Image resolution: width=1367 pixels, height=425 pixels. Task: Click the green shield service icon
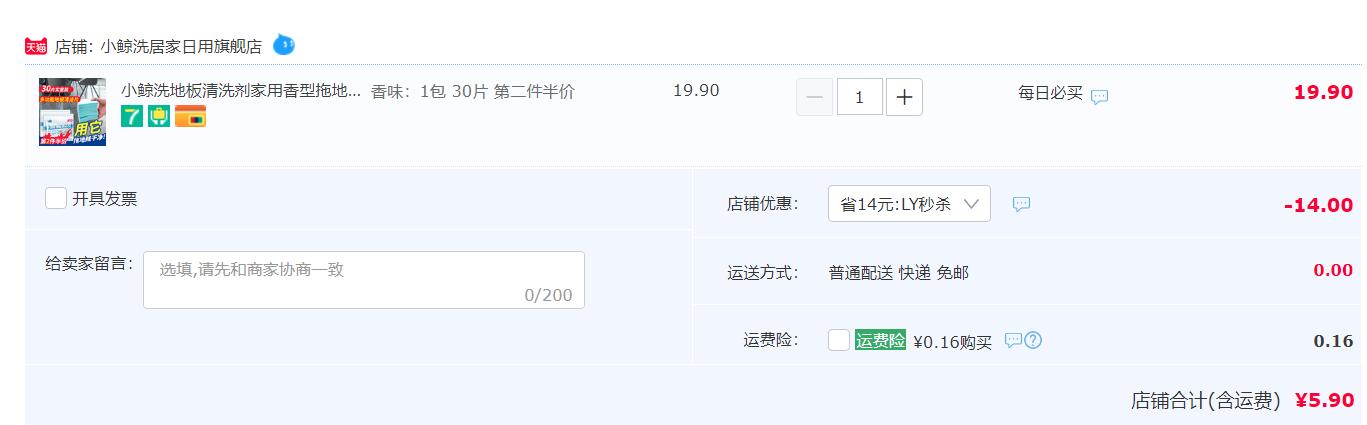[x=159, y=116]
